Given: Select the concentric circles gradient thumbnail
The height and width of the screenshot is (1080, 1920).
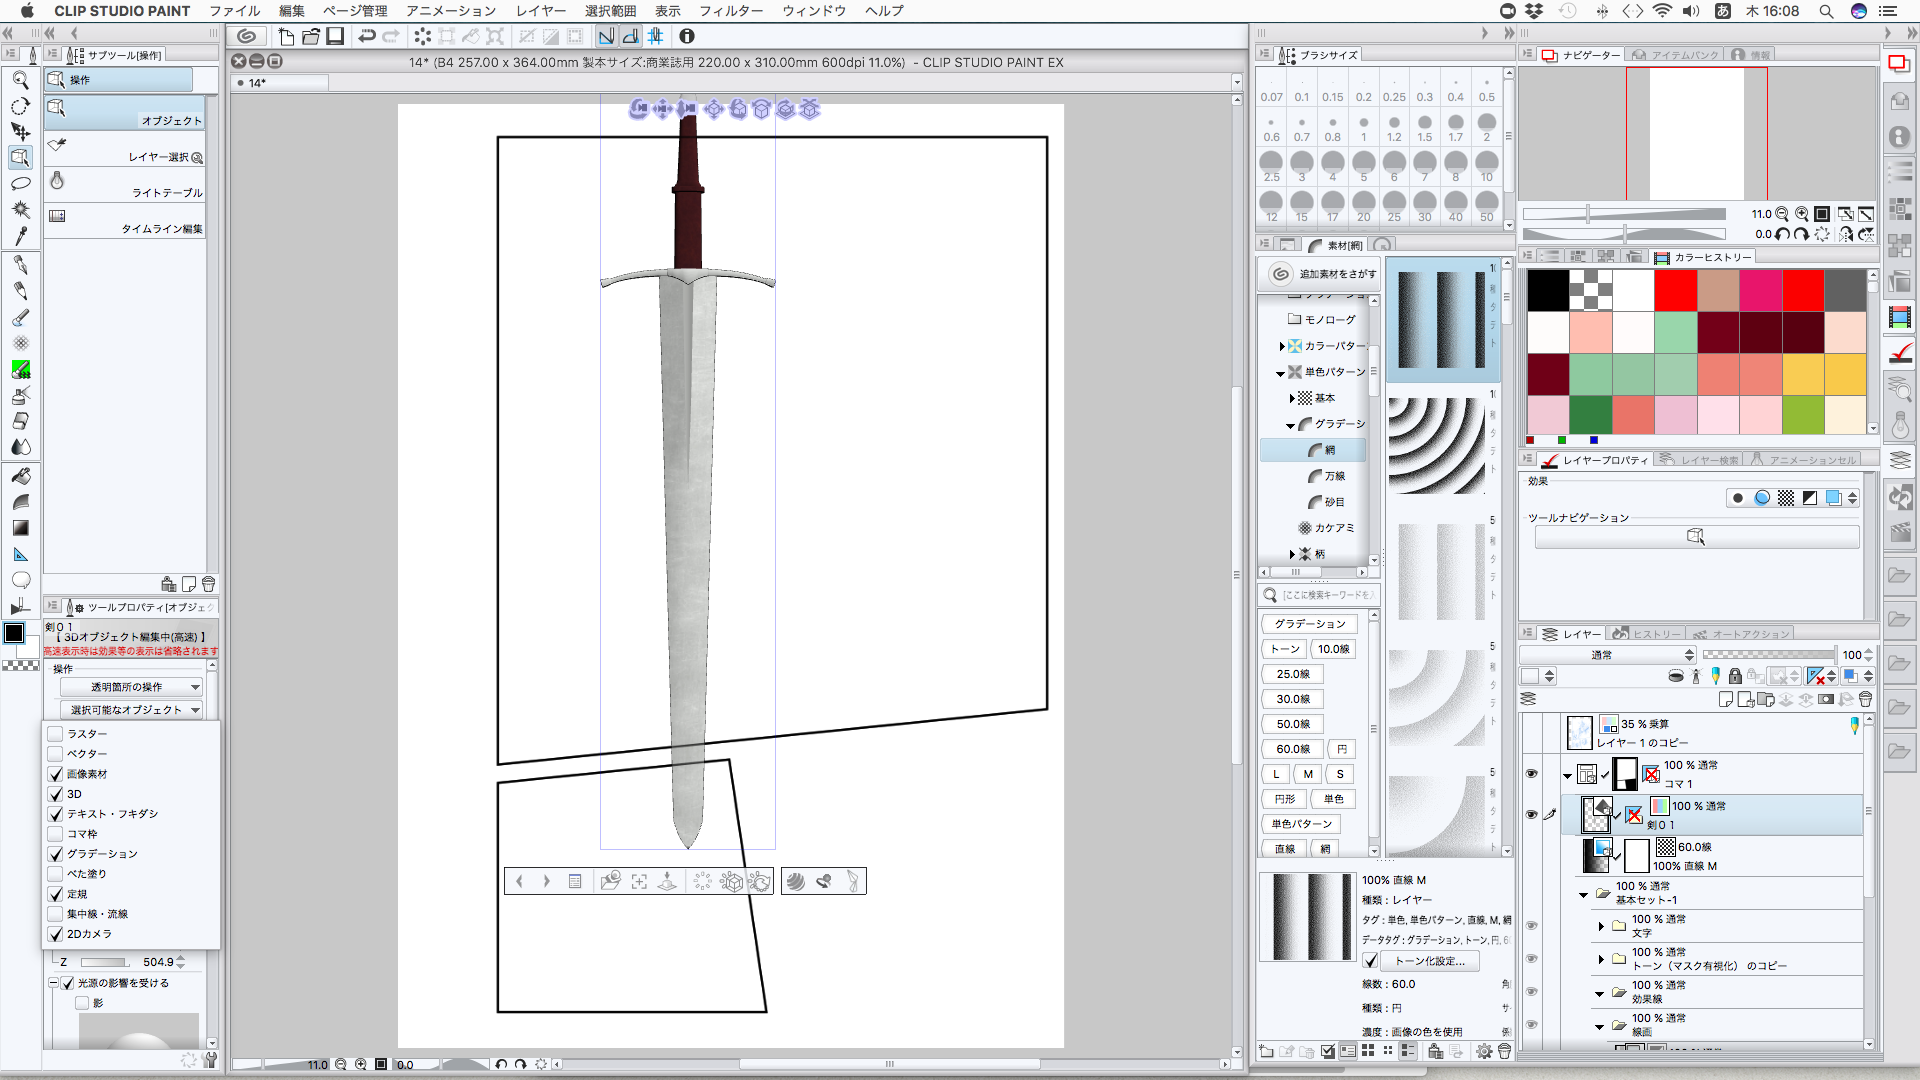Looking at the screenshot, I should click(1436, 446).
